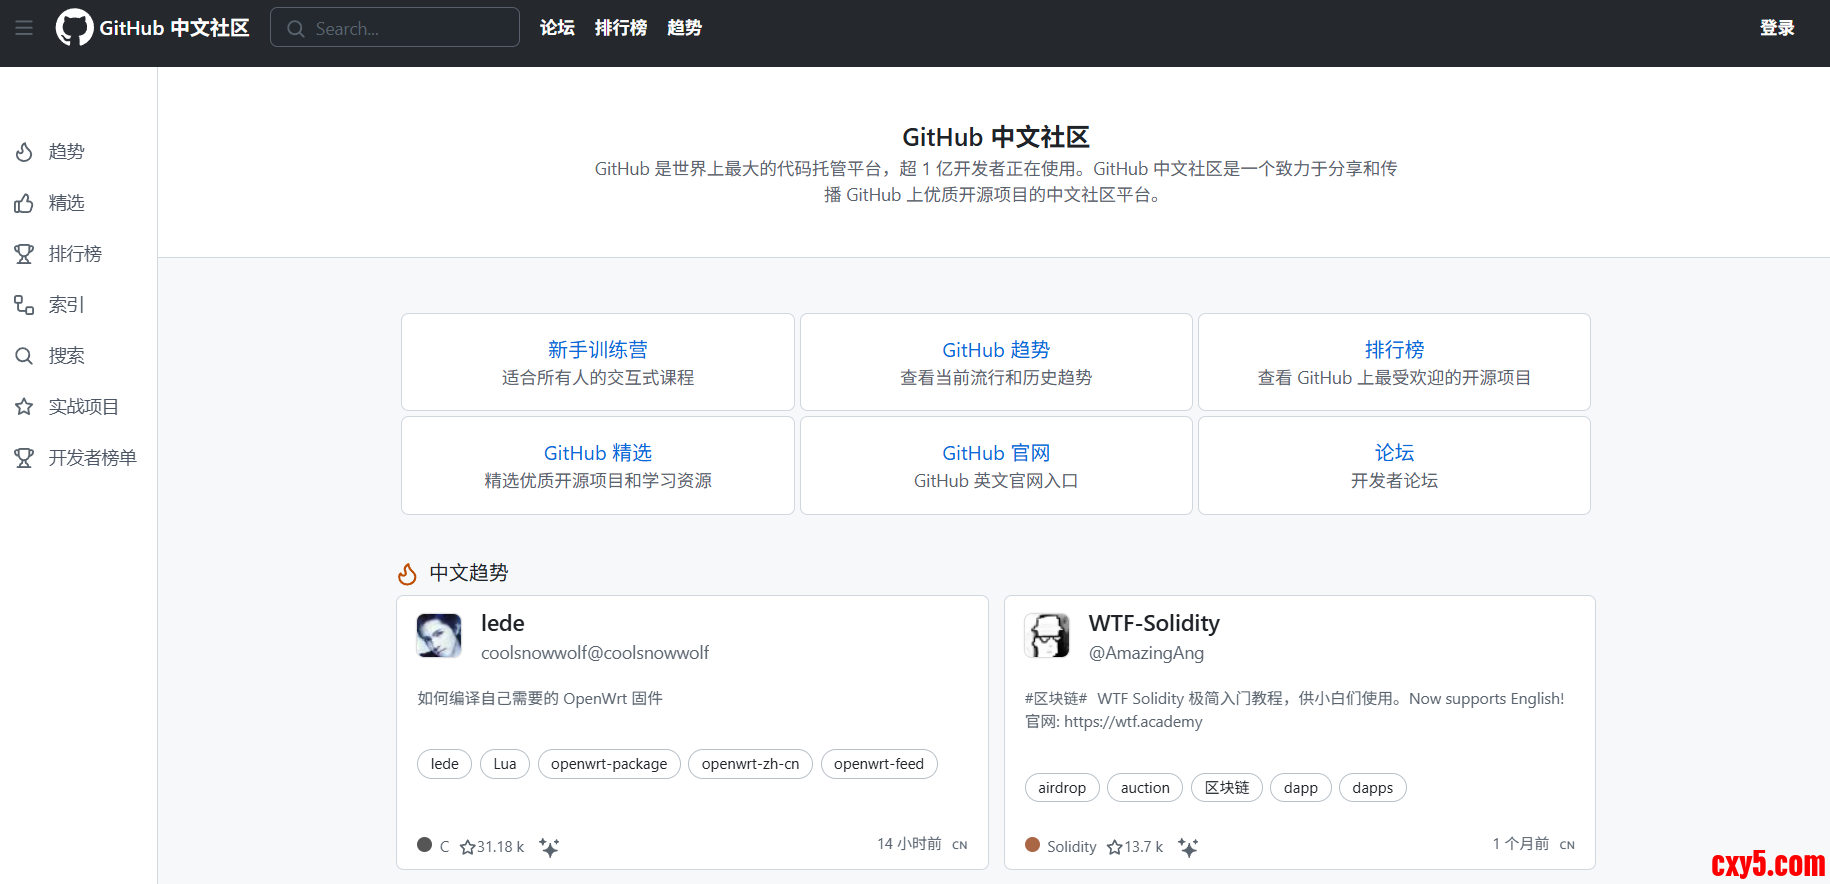Click the flame icon for 趋势 in sidebar
The width and height of the screenshot is (1830, 884).
point(24,152)
